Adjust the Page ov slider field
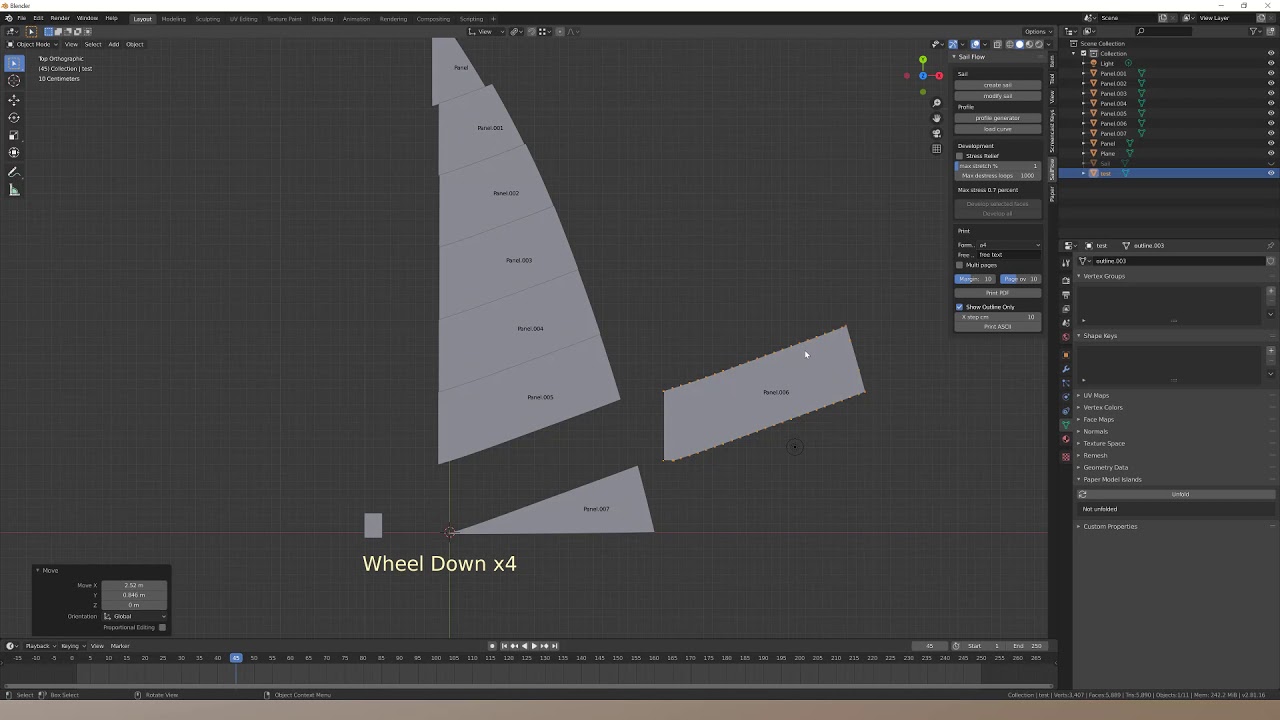This screenshot has width=1280, height=720. click(1020, 279)
